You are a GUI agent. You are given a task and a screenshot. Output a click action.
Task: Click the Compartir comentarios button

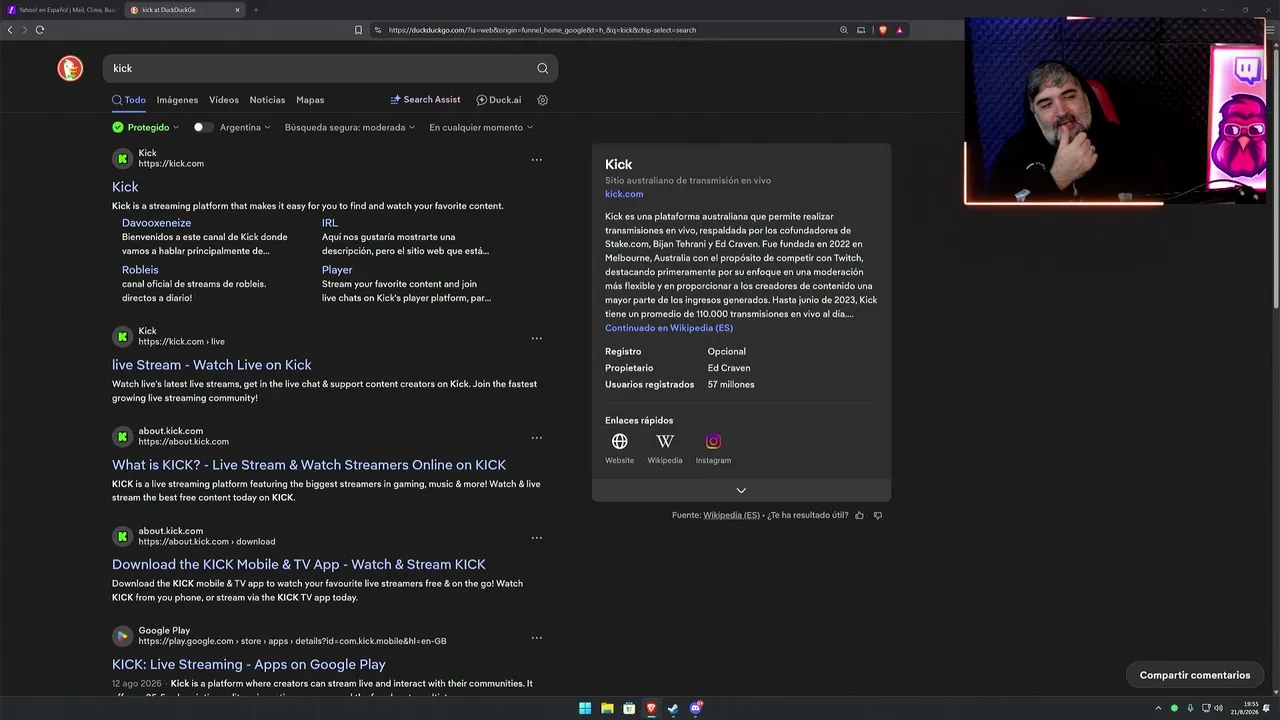(1195, 675)
